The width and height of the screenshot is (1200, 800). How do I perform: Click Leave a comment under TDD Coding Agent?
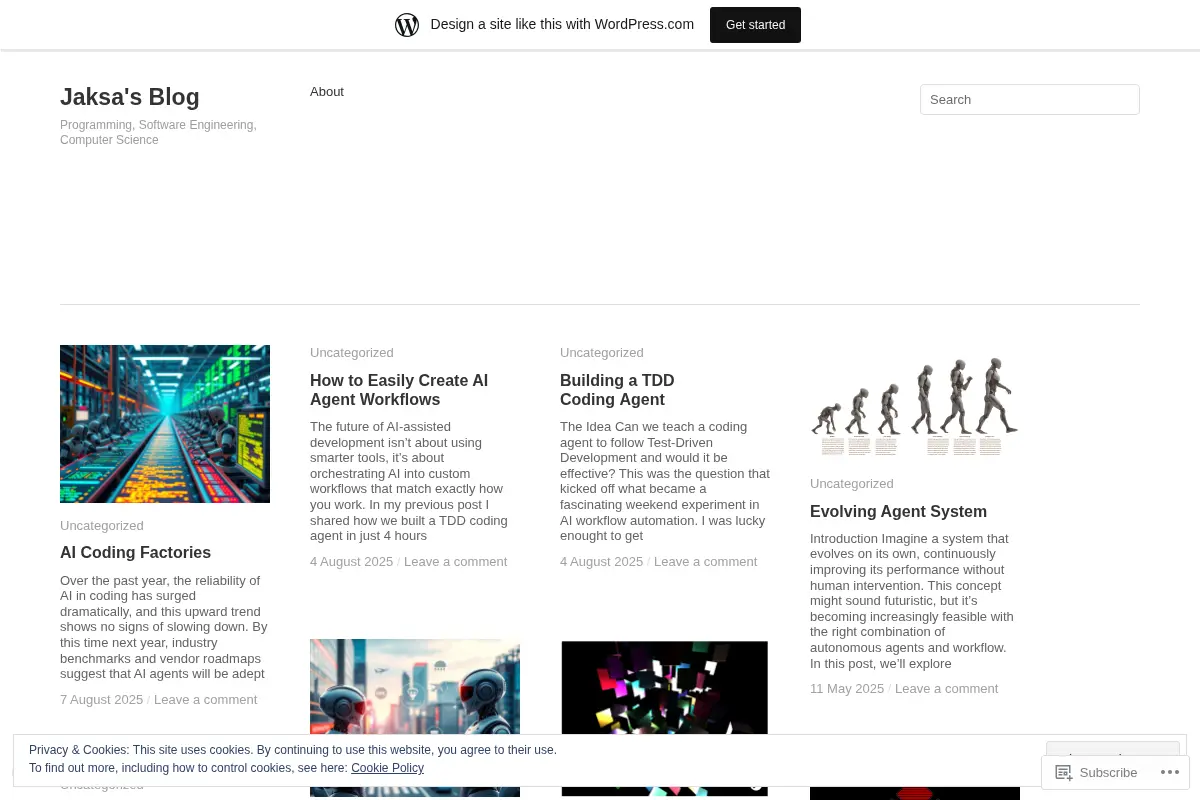point(706,562)
